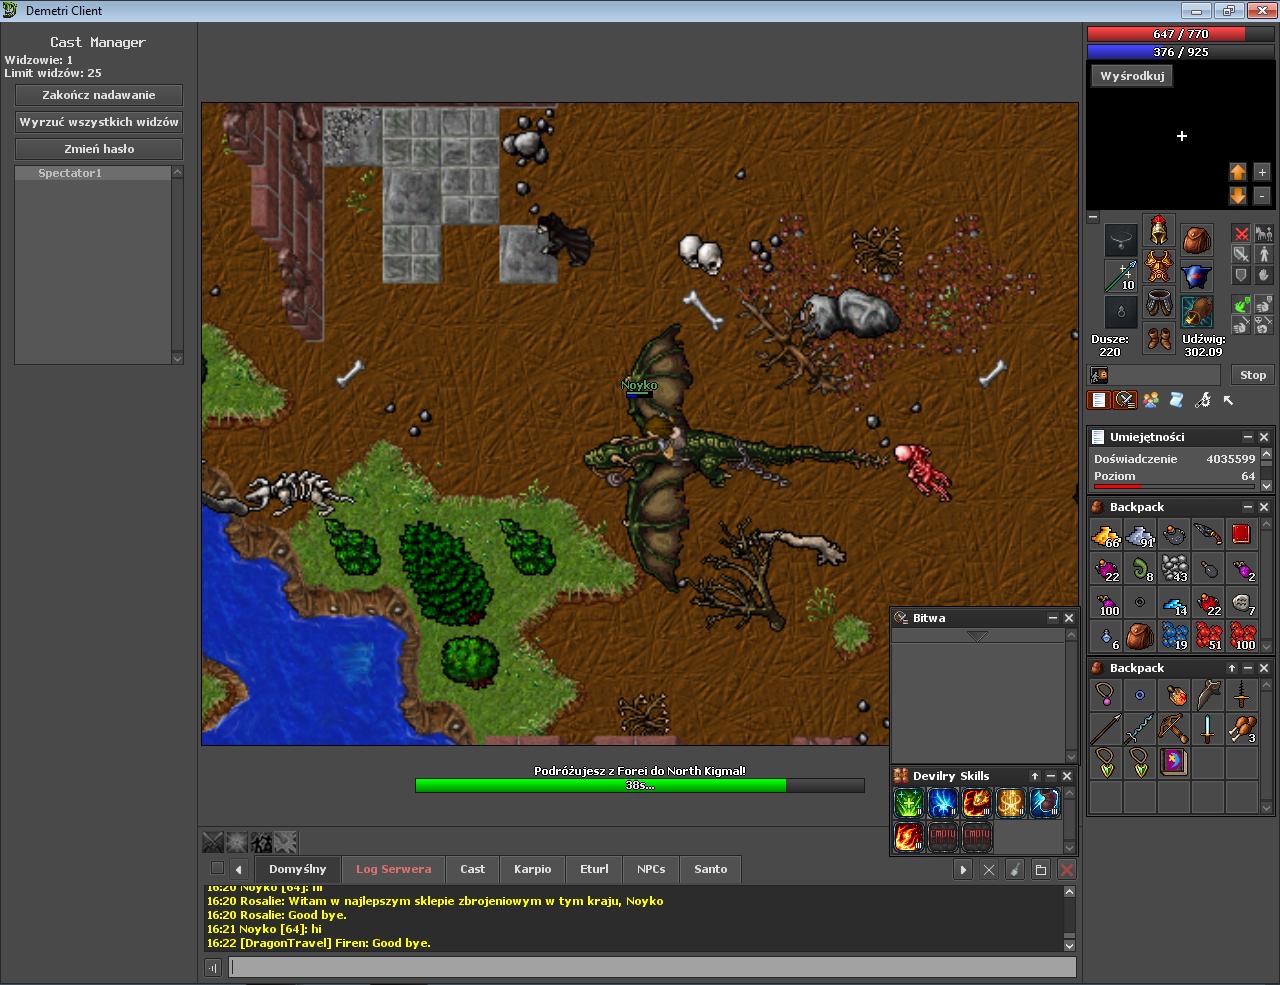Click the chat message input field
This screenshot has width=1280, height=985.
pyautogui.click(x=652, y=967)
